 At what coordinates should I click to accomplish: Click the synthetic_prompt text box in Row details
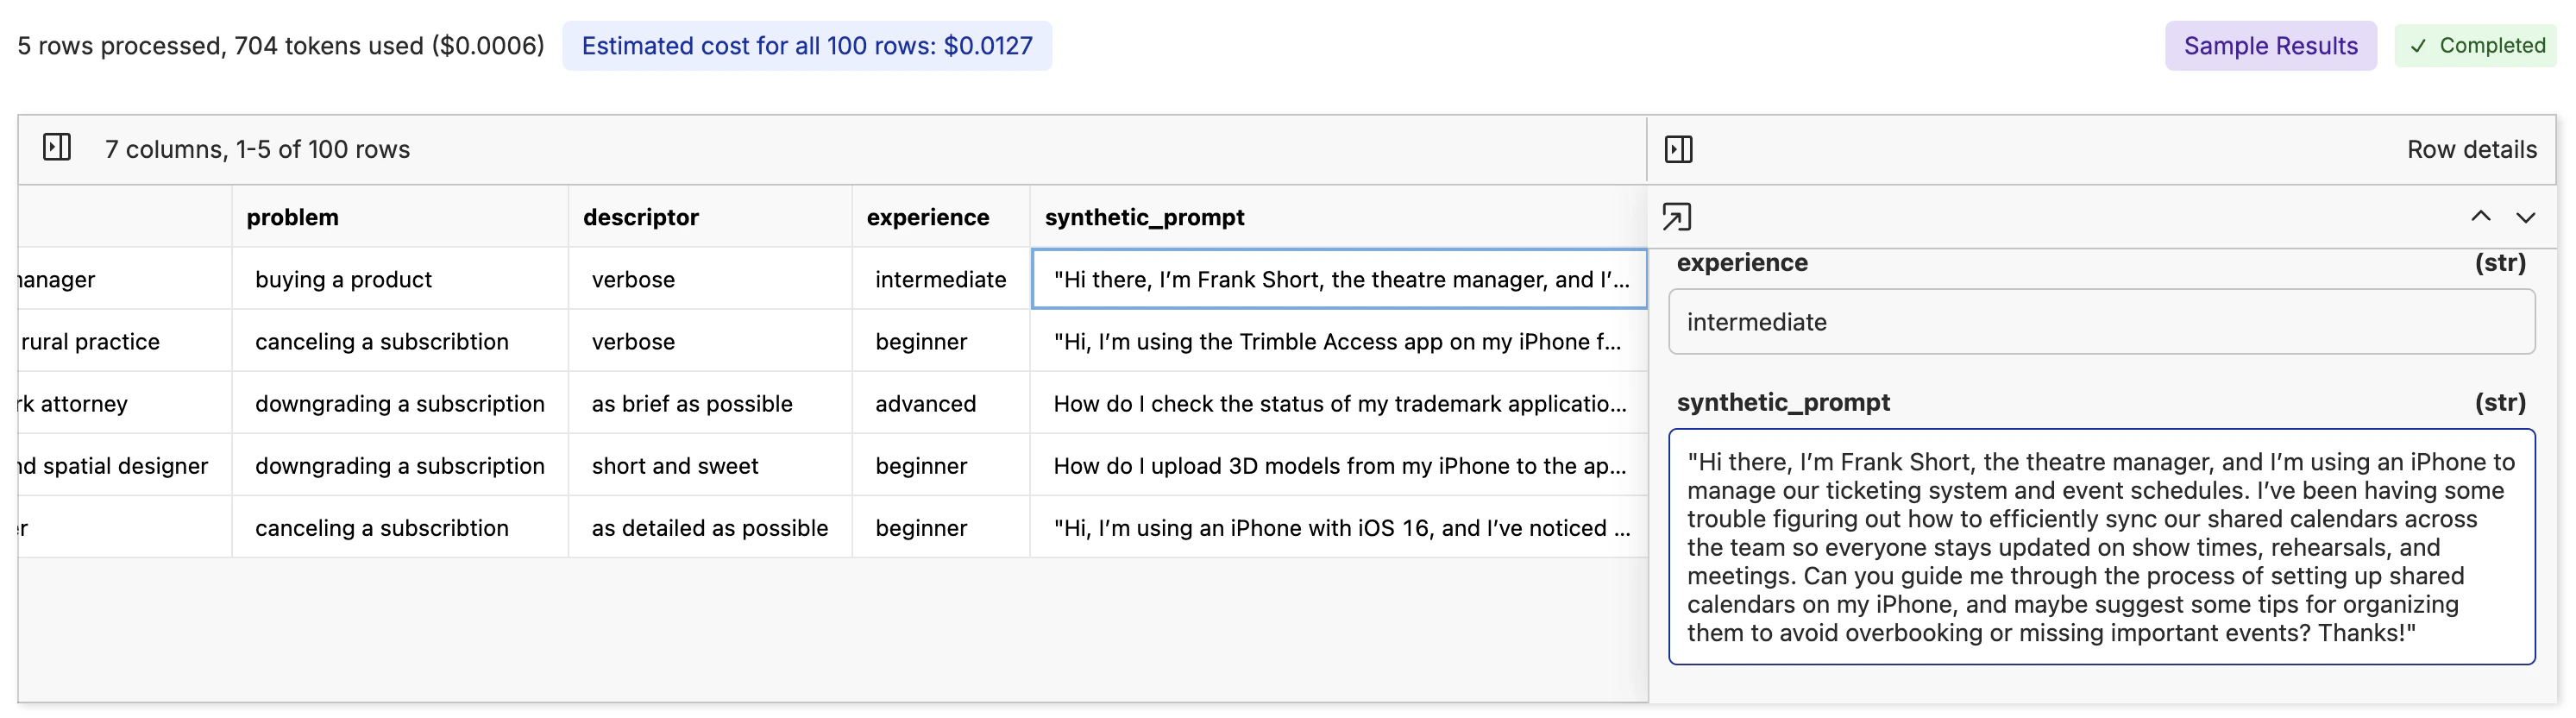[2100, 546]
